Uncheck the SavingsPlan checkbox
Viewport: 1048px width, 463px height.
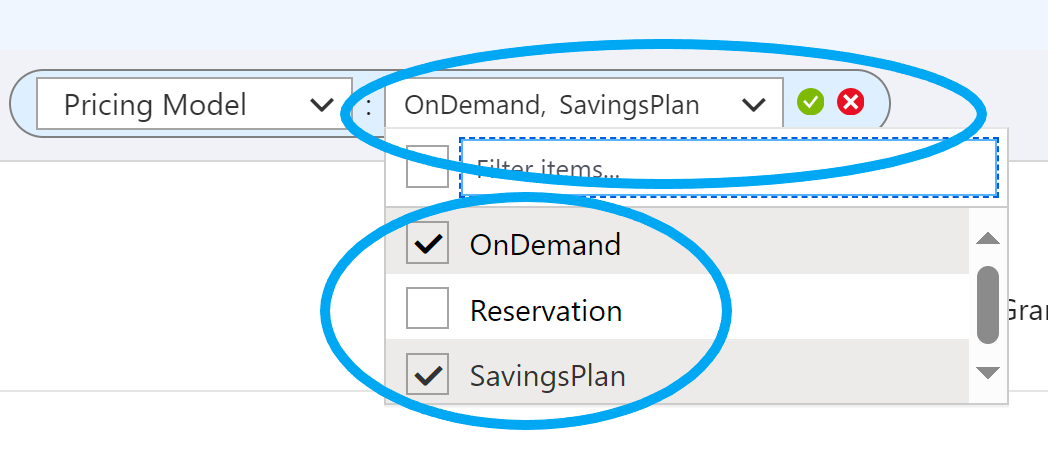point(427,373)
